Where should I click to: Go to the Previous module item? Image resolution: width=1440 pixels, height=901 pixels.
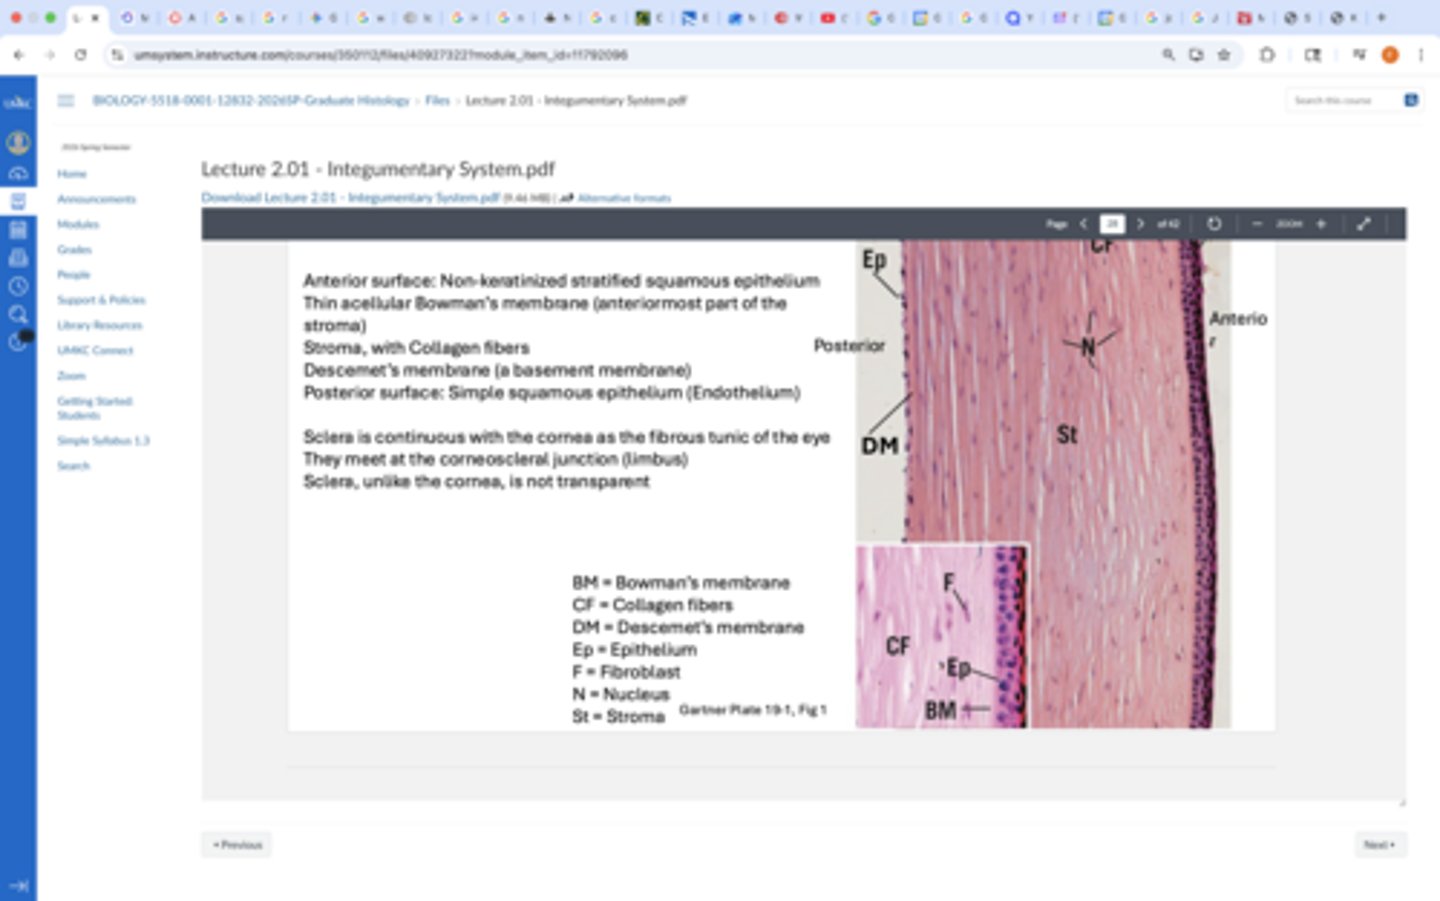pos(237,845)
